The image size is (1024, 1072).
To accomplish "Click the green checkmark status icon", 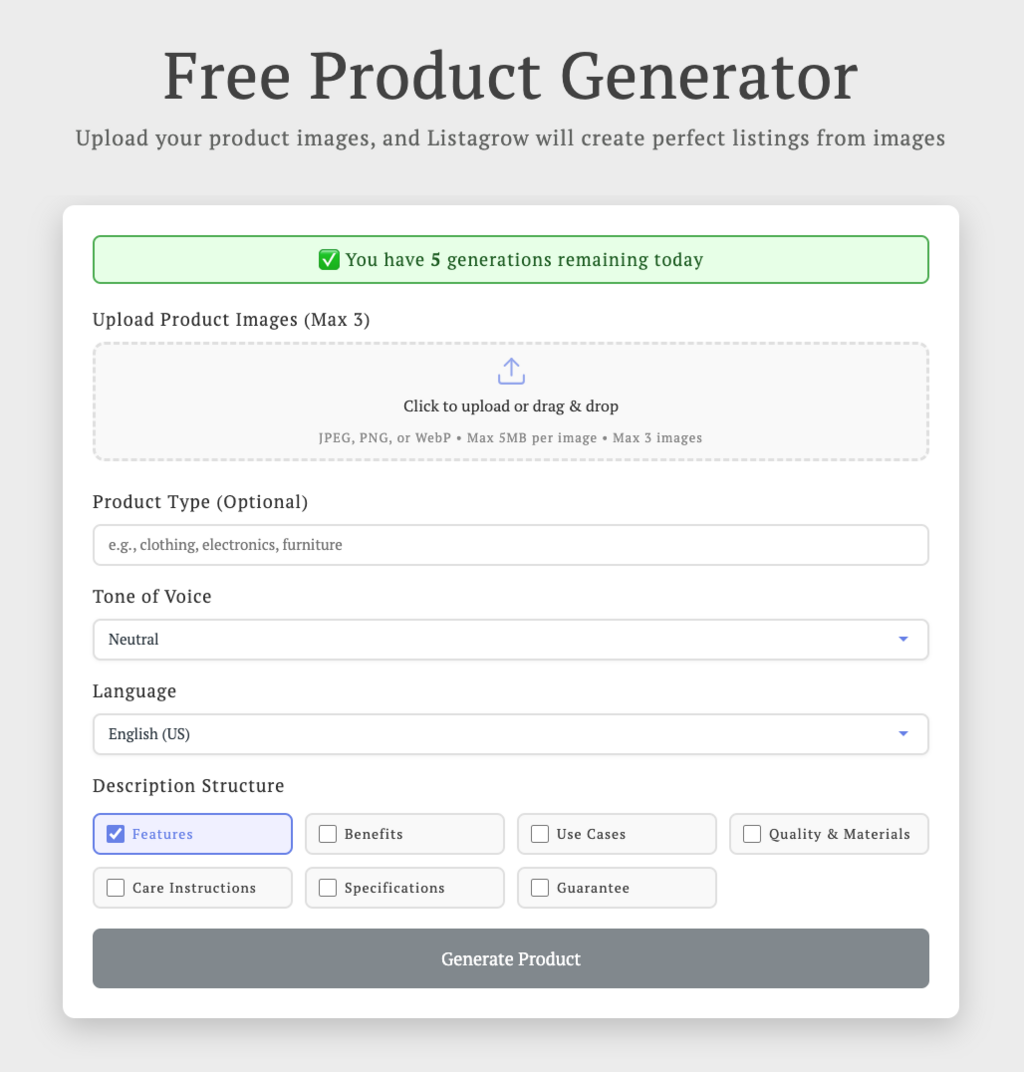I will [x=329, y=260].
